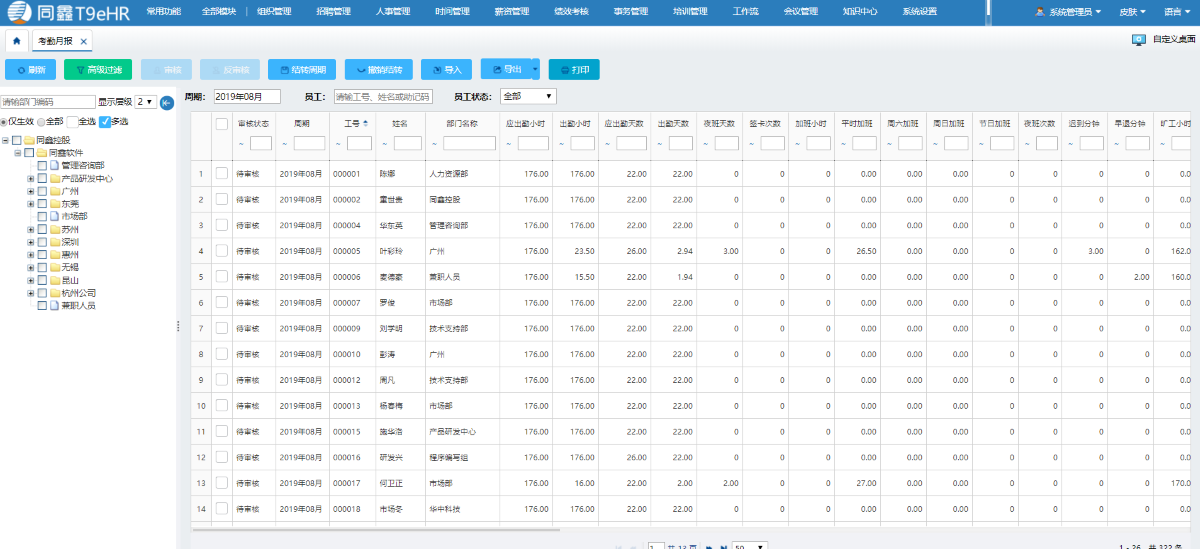Open the 员工状态 dropdown
This screenshot has width=1200, height=549.
528,97
